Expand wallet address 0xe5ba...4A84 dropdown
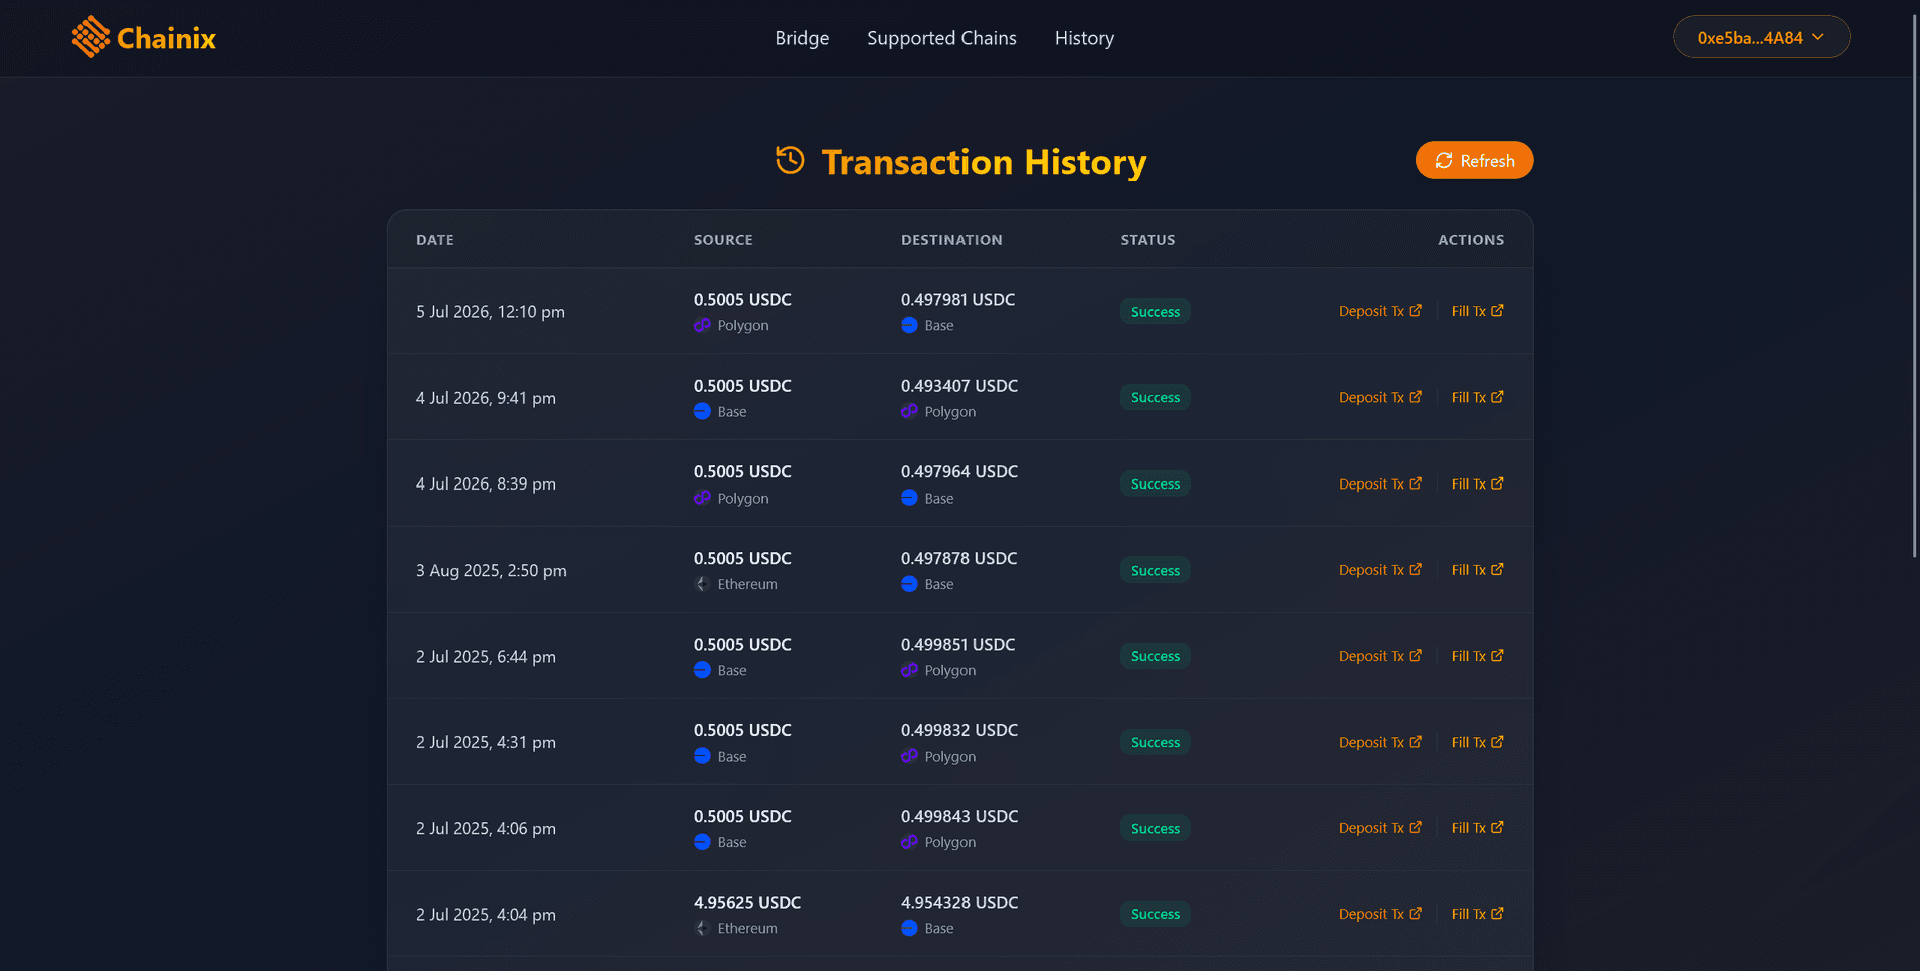 pos(1761,37)
